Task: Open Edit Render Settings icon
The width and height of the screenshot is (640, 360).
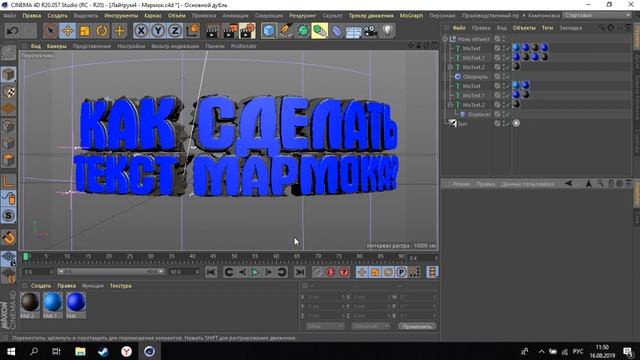Action: pyautogui.click(x=247, y=31)
